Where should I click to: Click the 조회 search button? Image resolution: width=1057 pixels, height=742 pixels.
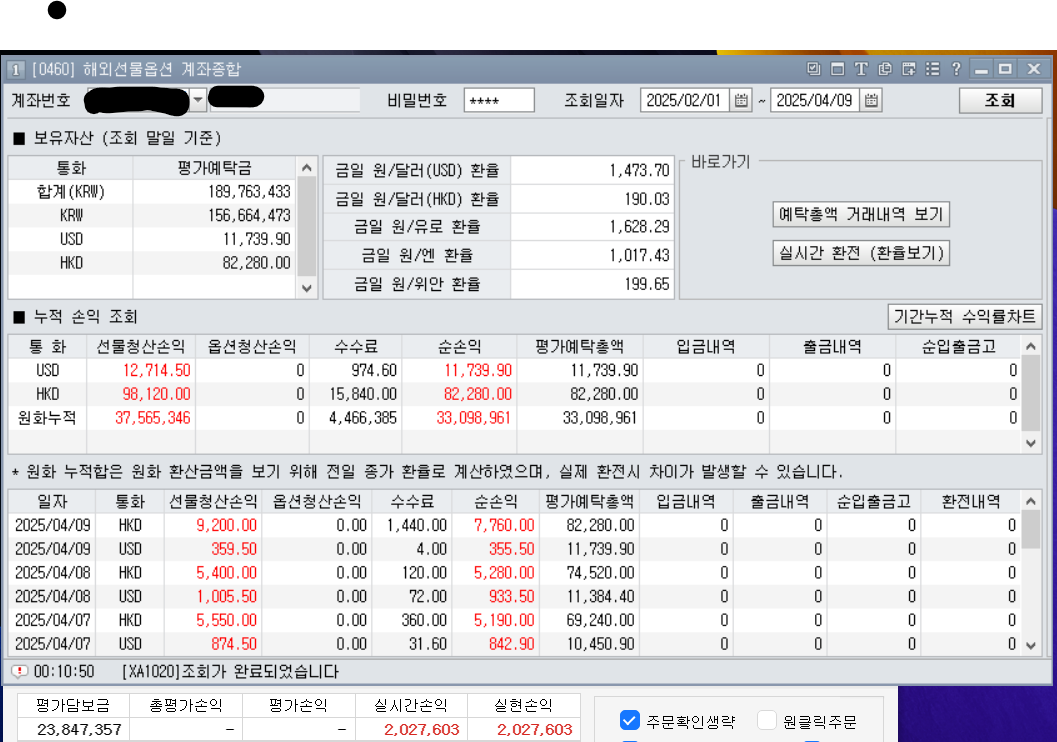tap(1000, 100)
